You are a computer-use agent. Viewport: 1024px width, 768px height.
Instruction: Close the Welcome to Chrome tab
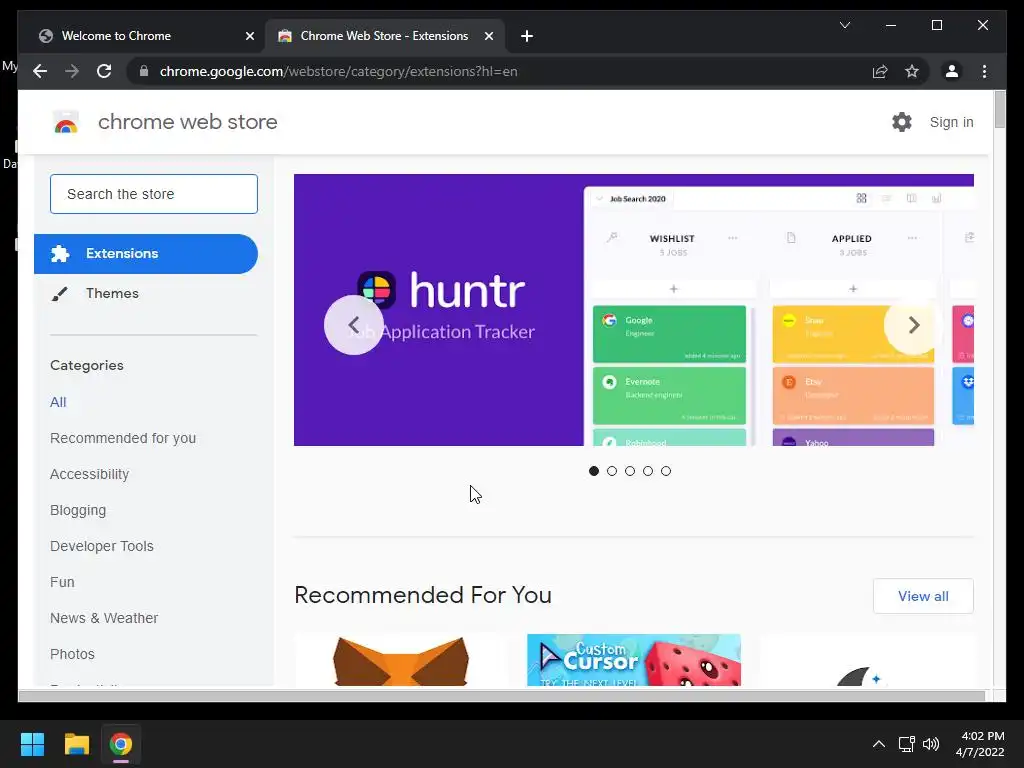249,36
